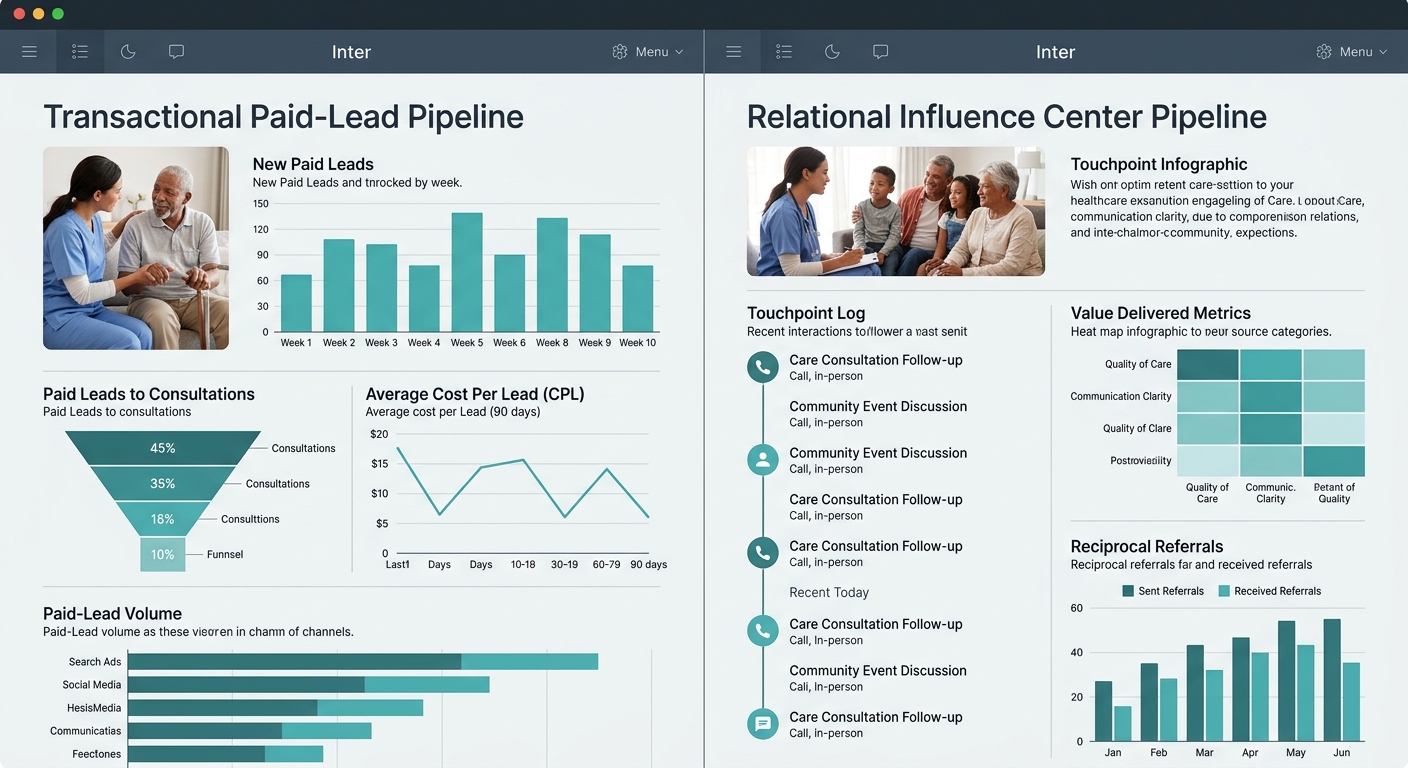Select the Week 8 bar in New Paid Leads

(552, 275)
